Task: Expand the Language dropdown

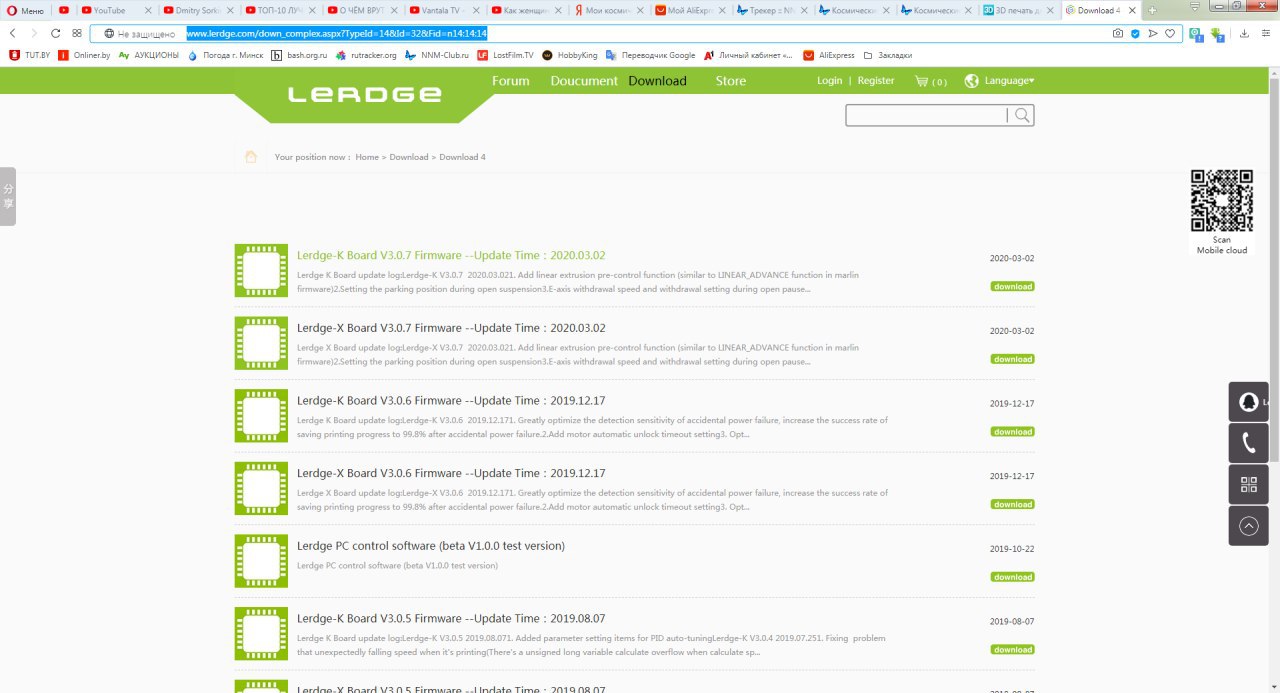Action: point(1000,80)
